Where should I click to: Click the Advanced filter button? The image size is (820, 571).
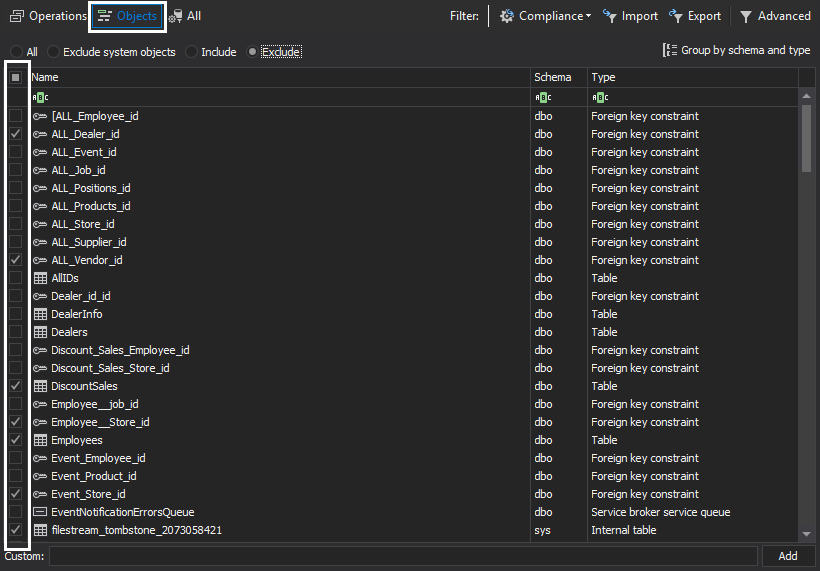pos(776,16)
